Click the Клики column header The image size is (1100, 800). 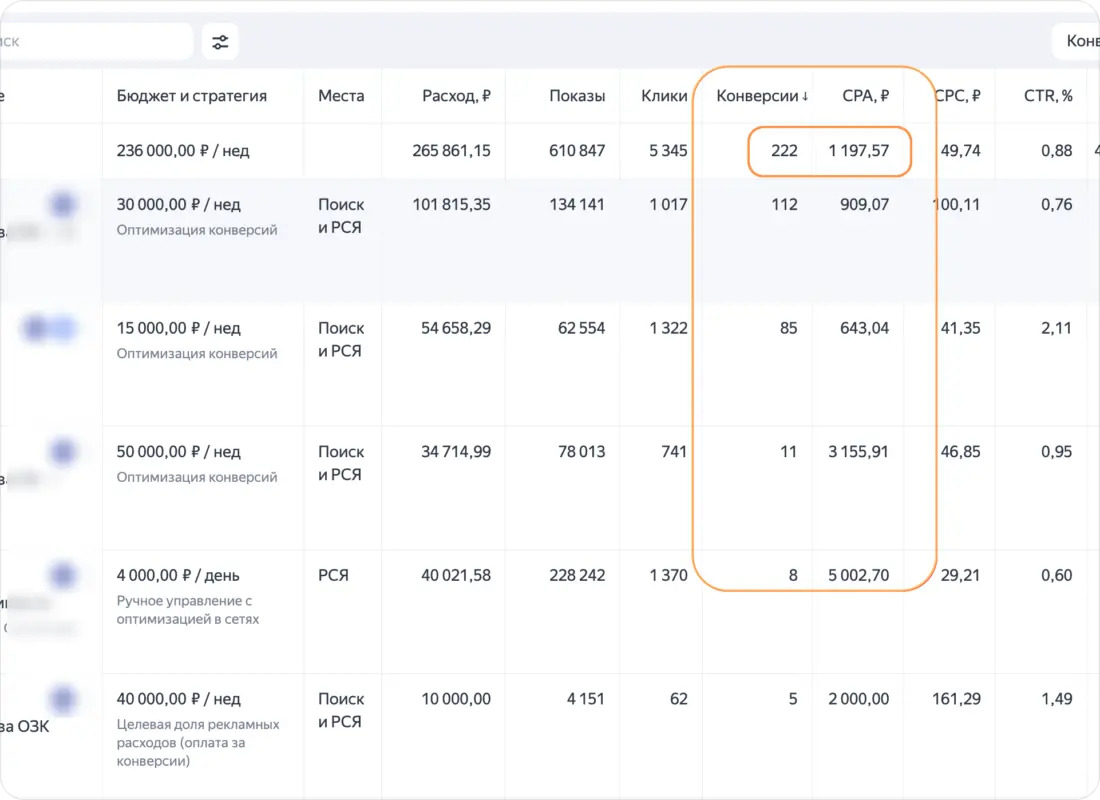[x=664, y=96]
